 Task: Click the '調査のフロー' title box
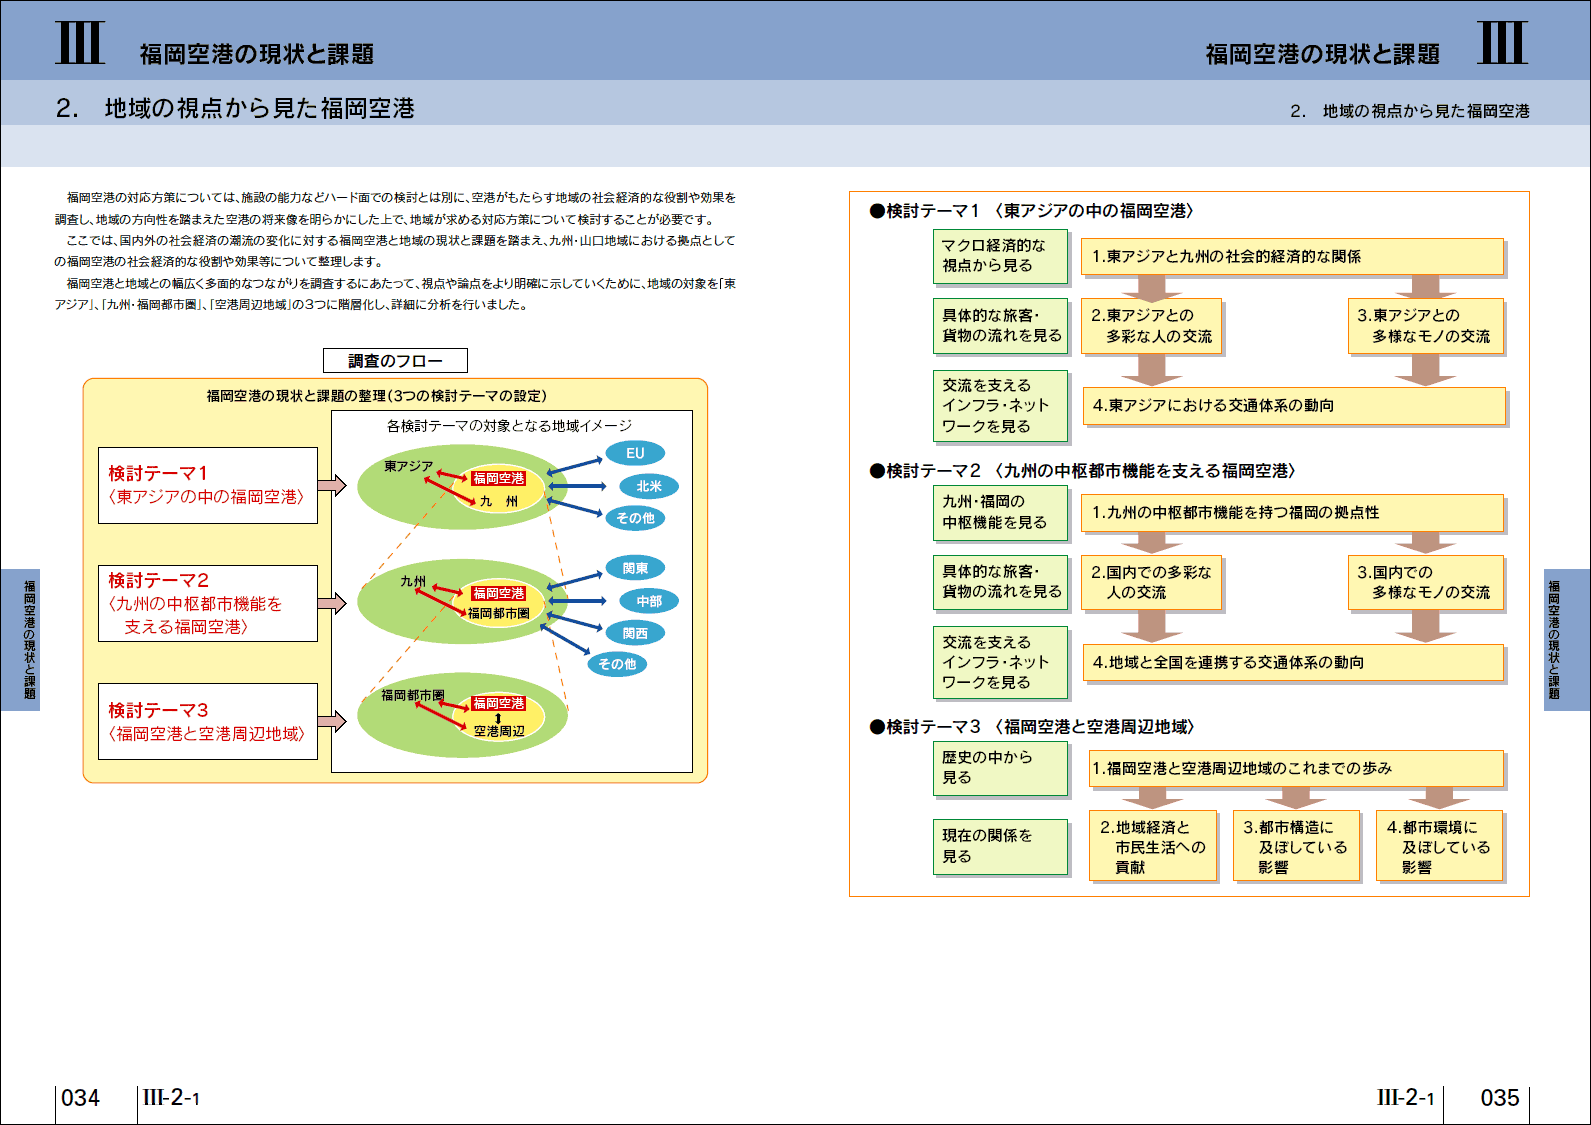(x=395, y=361)
